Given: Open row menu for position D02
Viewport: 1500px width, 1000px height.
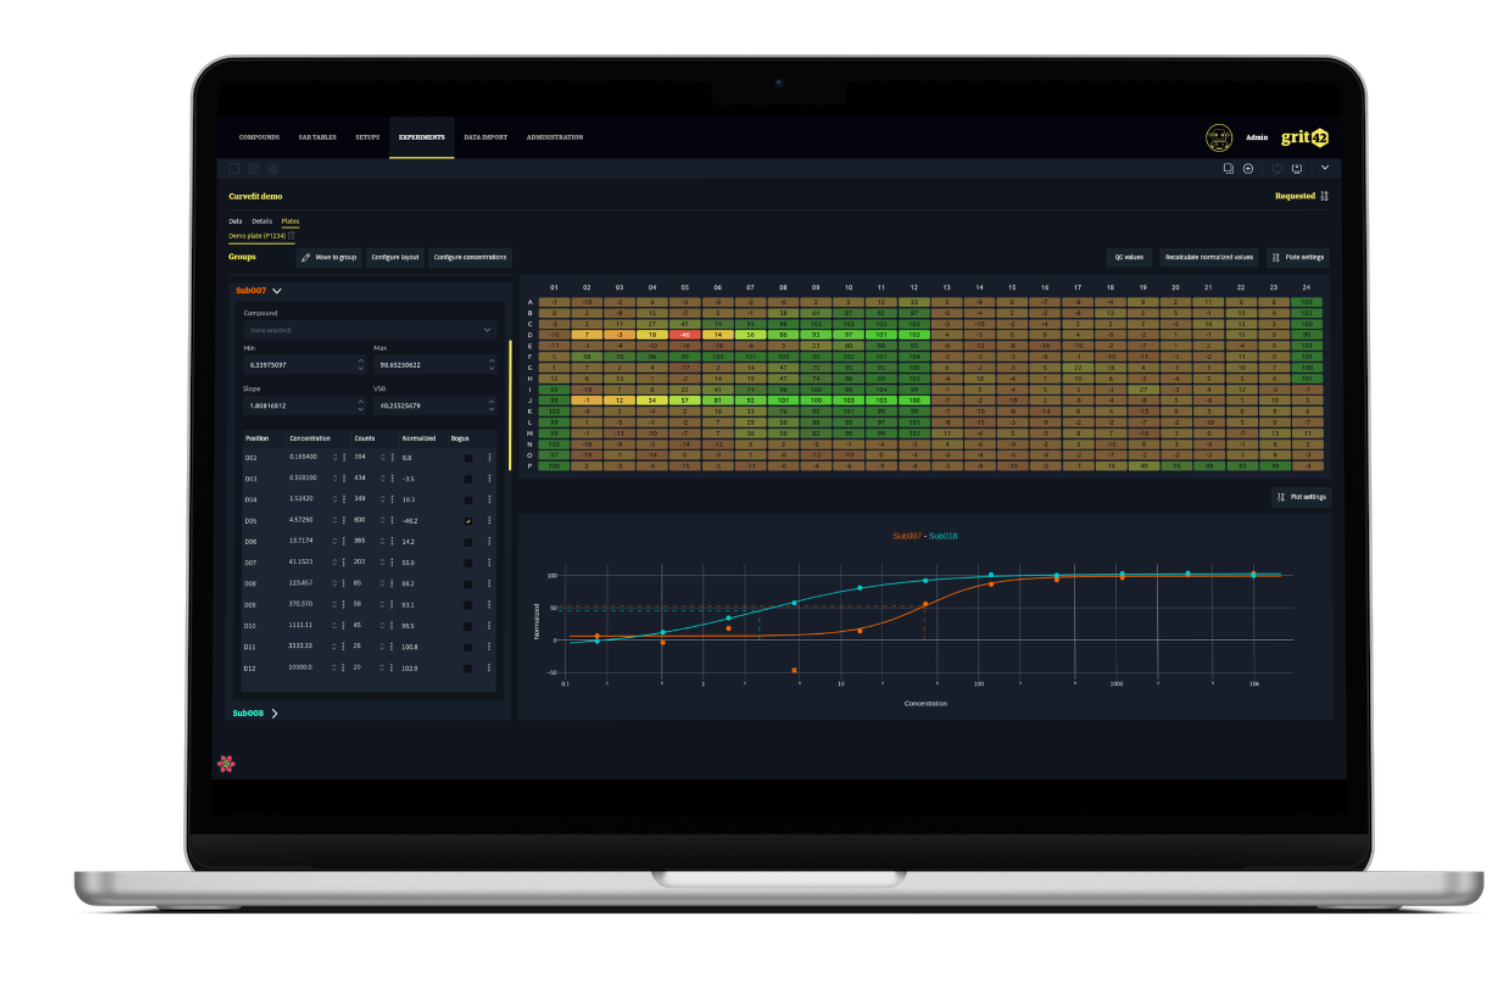Looking at the screenshot, I should 489,458.
